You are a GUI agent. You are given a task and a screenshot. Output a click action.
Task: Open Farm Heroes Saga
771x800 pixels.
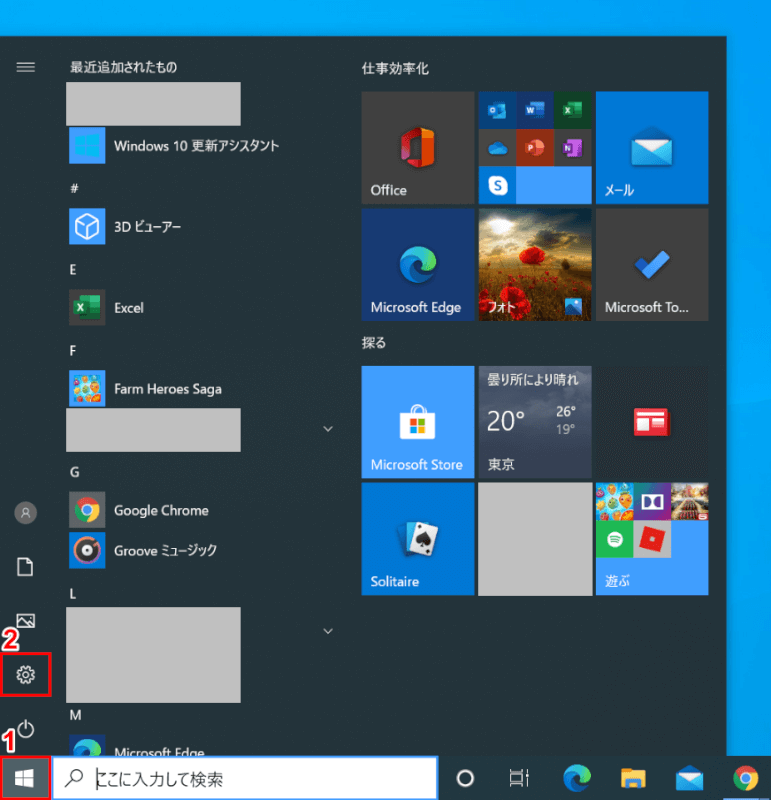pos(145,388)
